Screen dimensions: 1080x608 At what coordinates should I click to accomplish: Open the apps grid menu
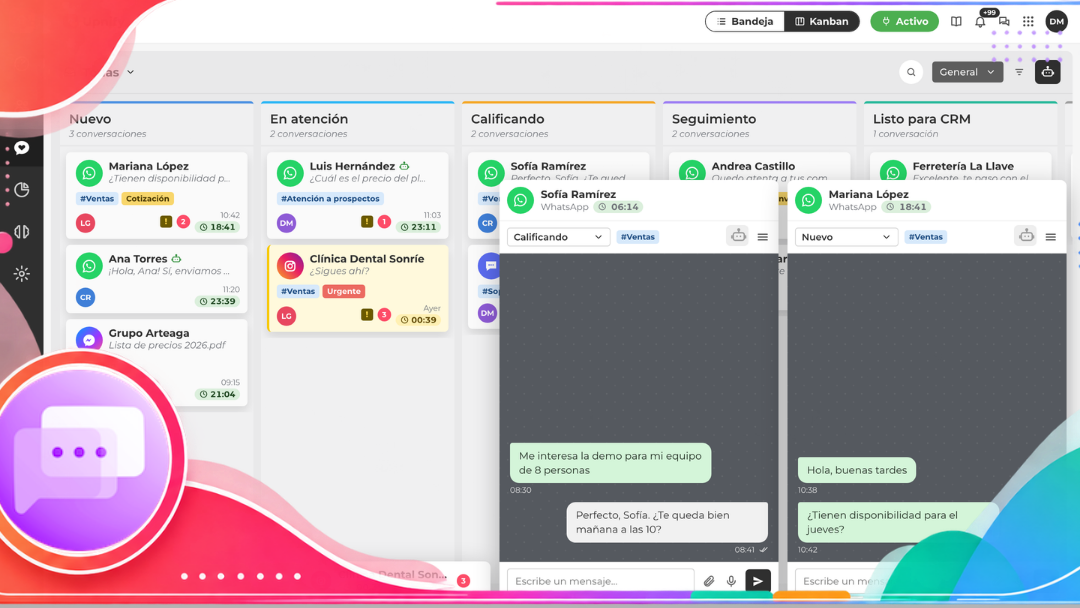click(x=1028, y=21)
